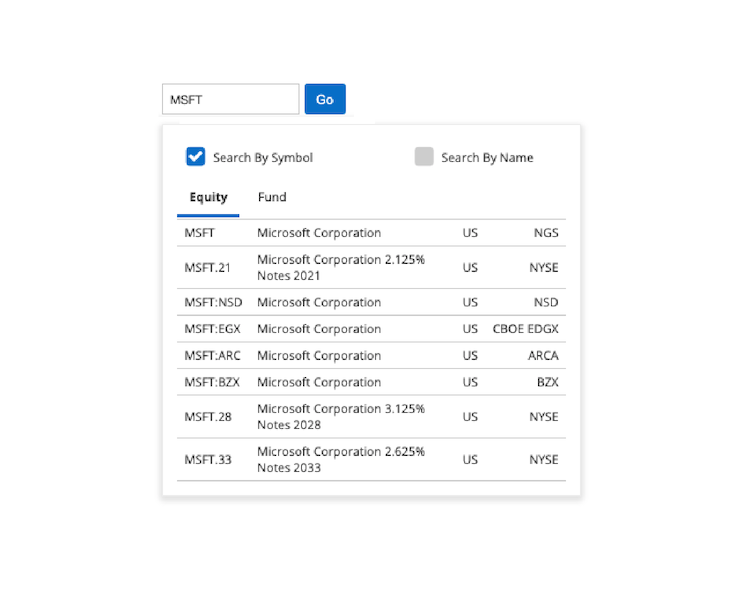Screen dimensions: 750x597
Task: Choose the MSFT:EGX symbol
Action: coord(213,329)
